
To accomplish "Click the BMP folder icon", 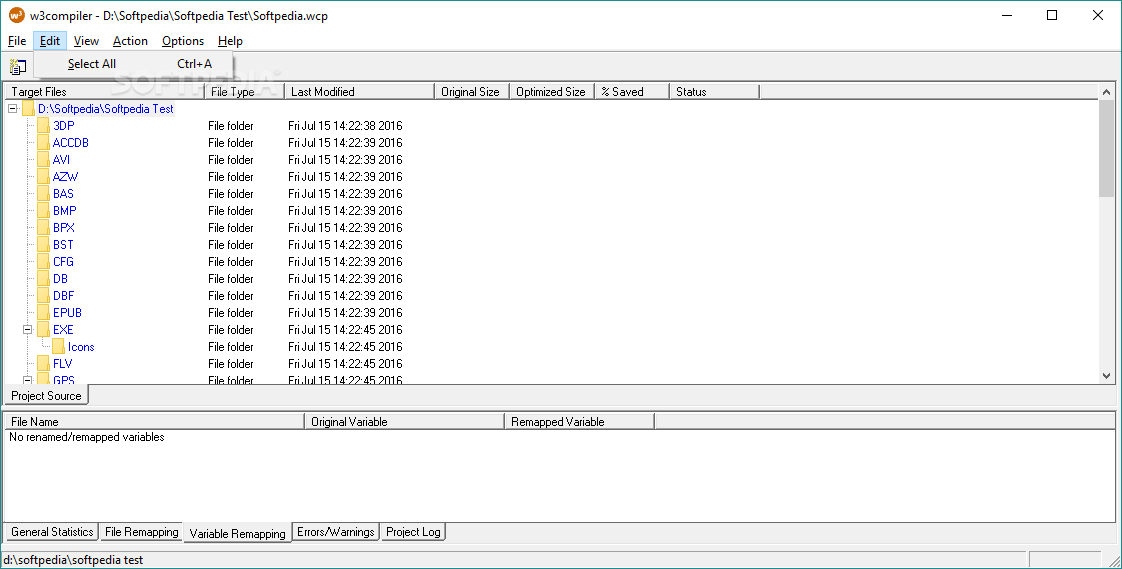I will (43, 210).
